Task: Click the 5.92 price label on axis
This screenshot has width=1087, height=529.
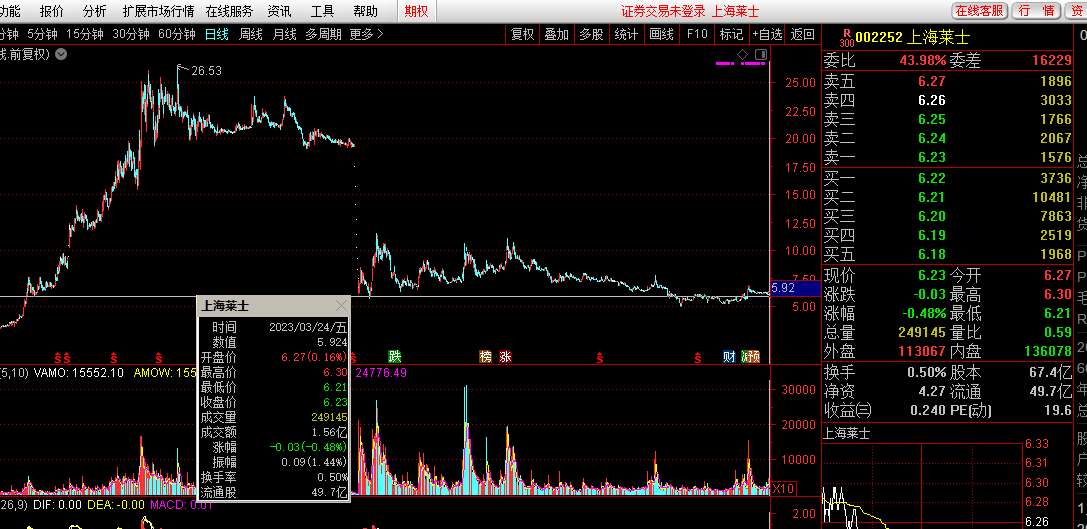Action: [x=784, y=288]
